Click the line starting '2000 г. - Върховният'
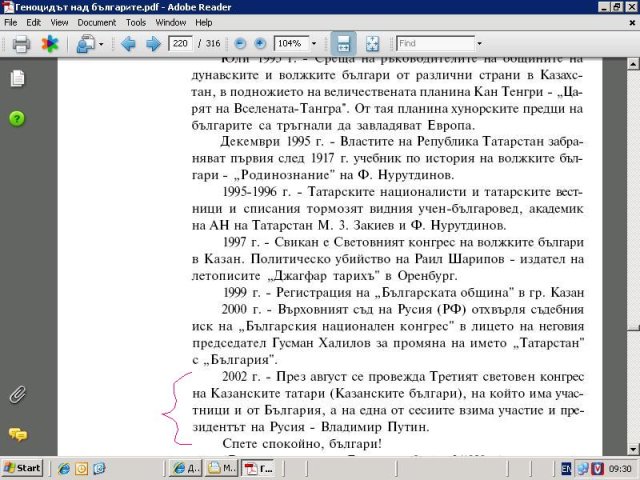640x480 pixels. [x=403, y=309]
